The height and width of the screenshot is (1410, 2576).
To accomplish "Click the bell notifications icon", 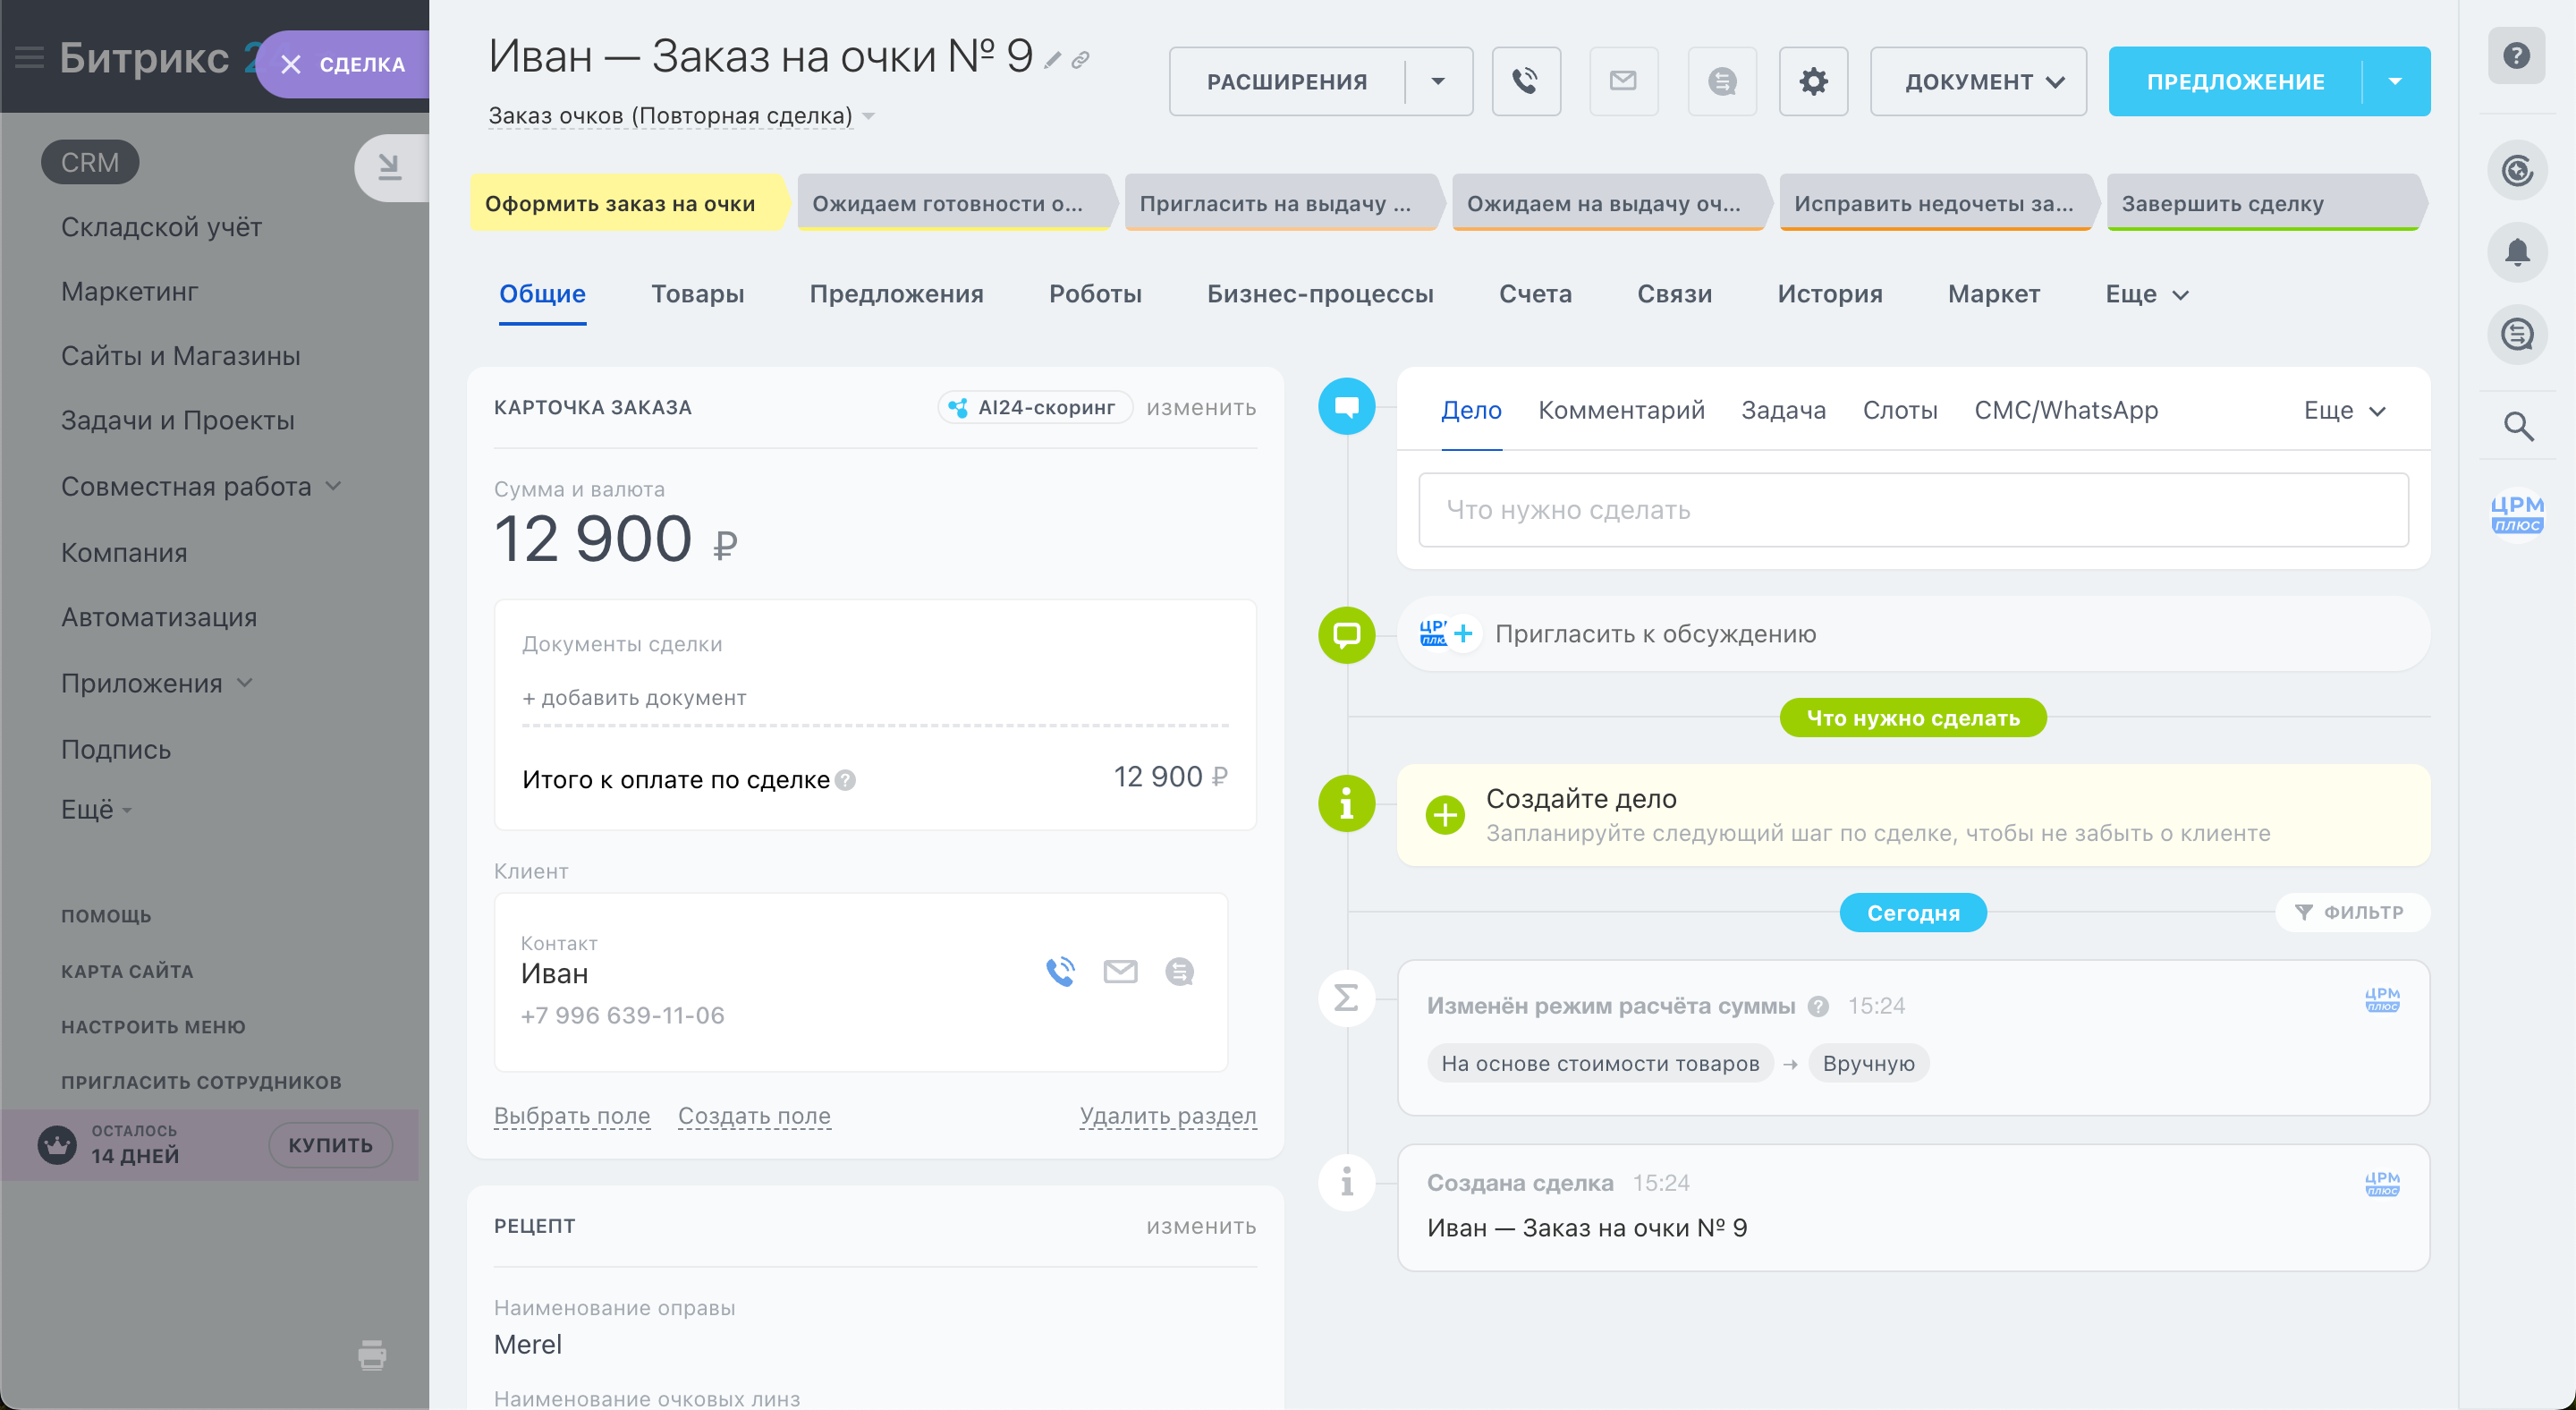I will tap(2516, 252).
